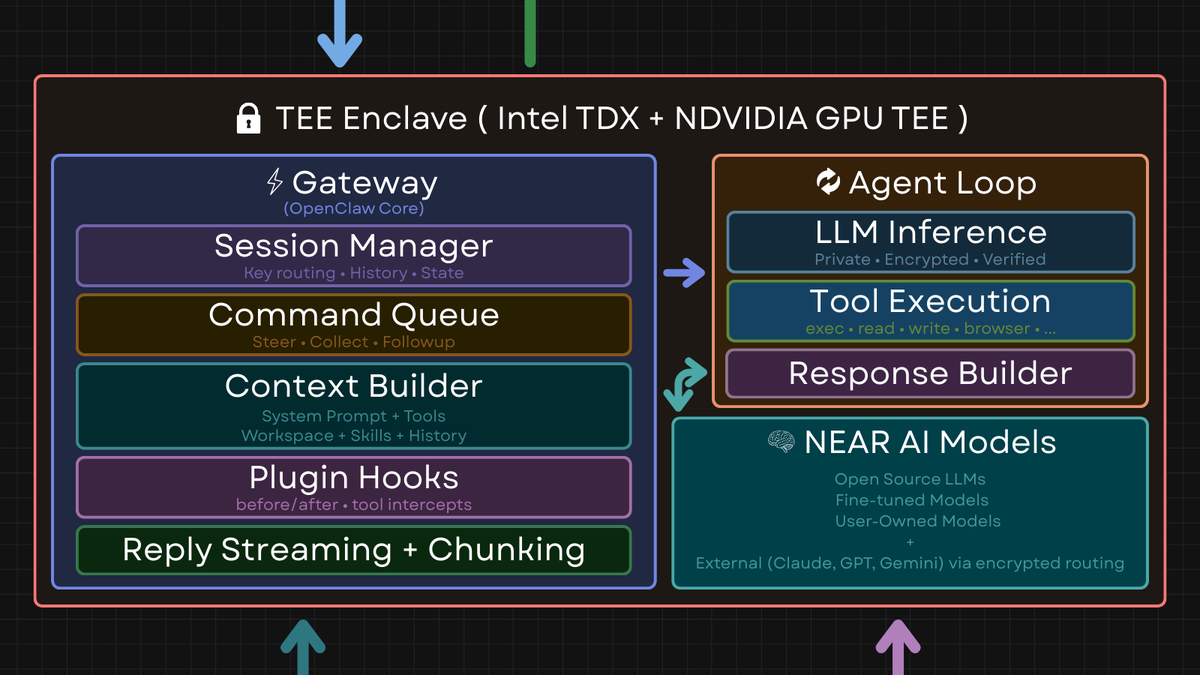Select the TEE Enclave title text

point(621,119)
